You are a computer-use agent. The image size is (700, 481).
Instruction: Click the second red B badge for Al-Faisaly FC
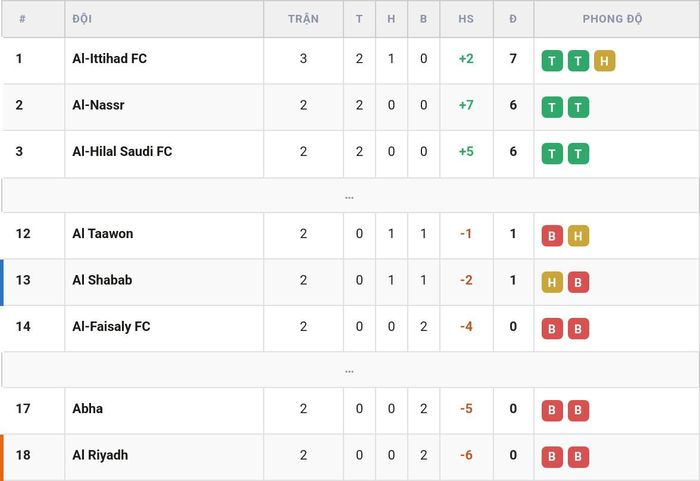point(578,329)
